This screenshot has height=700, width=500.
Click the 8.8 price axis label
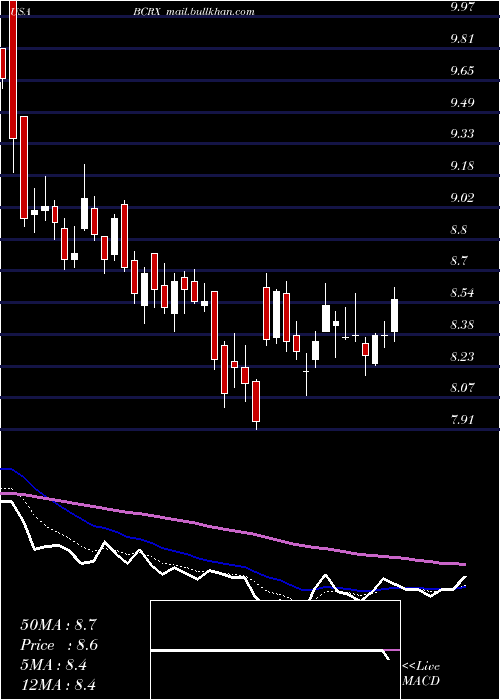click(x=459, y=230)
